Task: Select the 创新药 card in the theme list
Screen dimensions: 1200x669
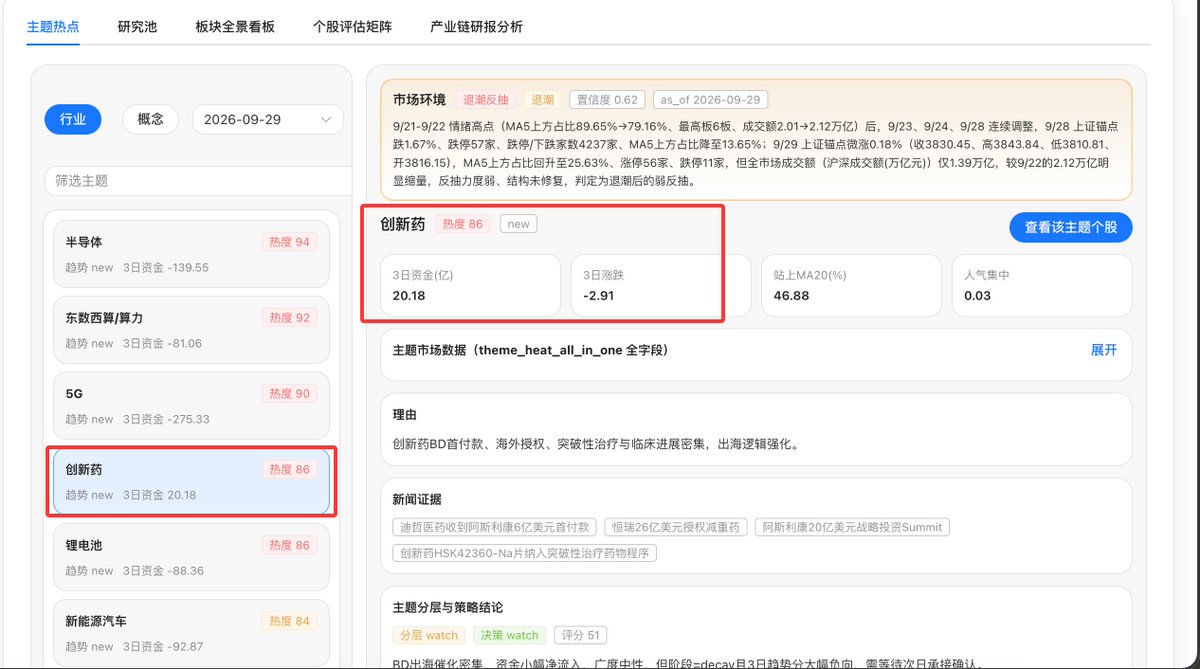Action: 191,482
